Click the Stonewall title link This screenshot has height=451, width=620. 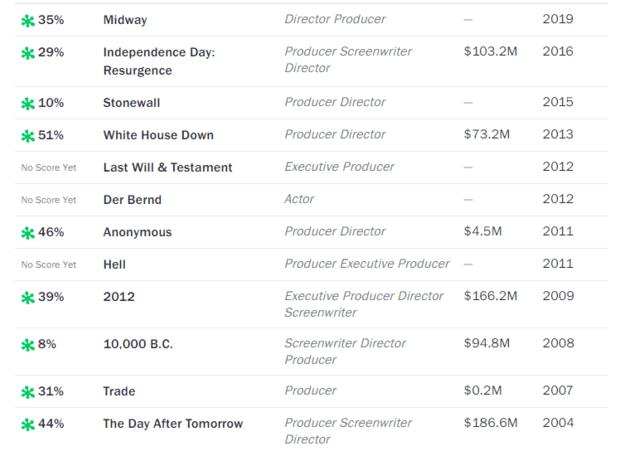click(131, 103)
